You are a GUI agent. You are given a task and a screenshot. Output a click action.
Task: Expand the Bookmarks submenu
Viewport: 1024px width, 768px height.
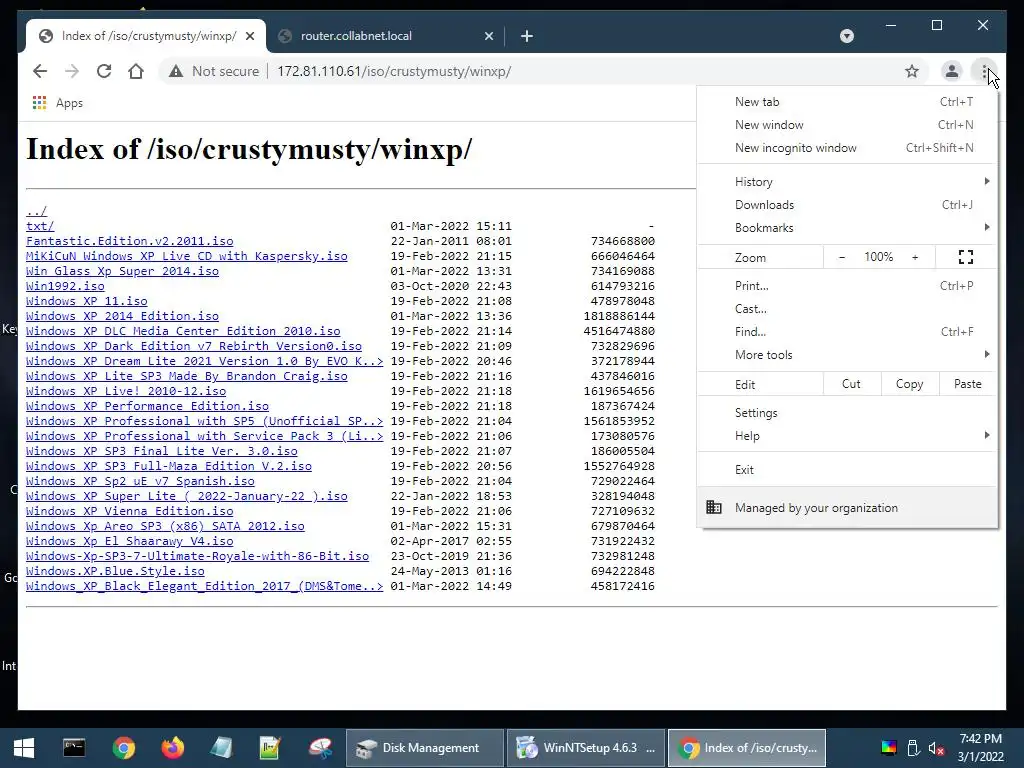pyautogui.click(x=847, y=227)
